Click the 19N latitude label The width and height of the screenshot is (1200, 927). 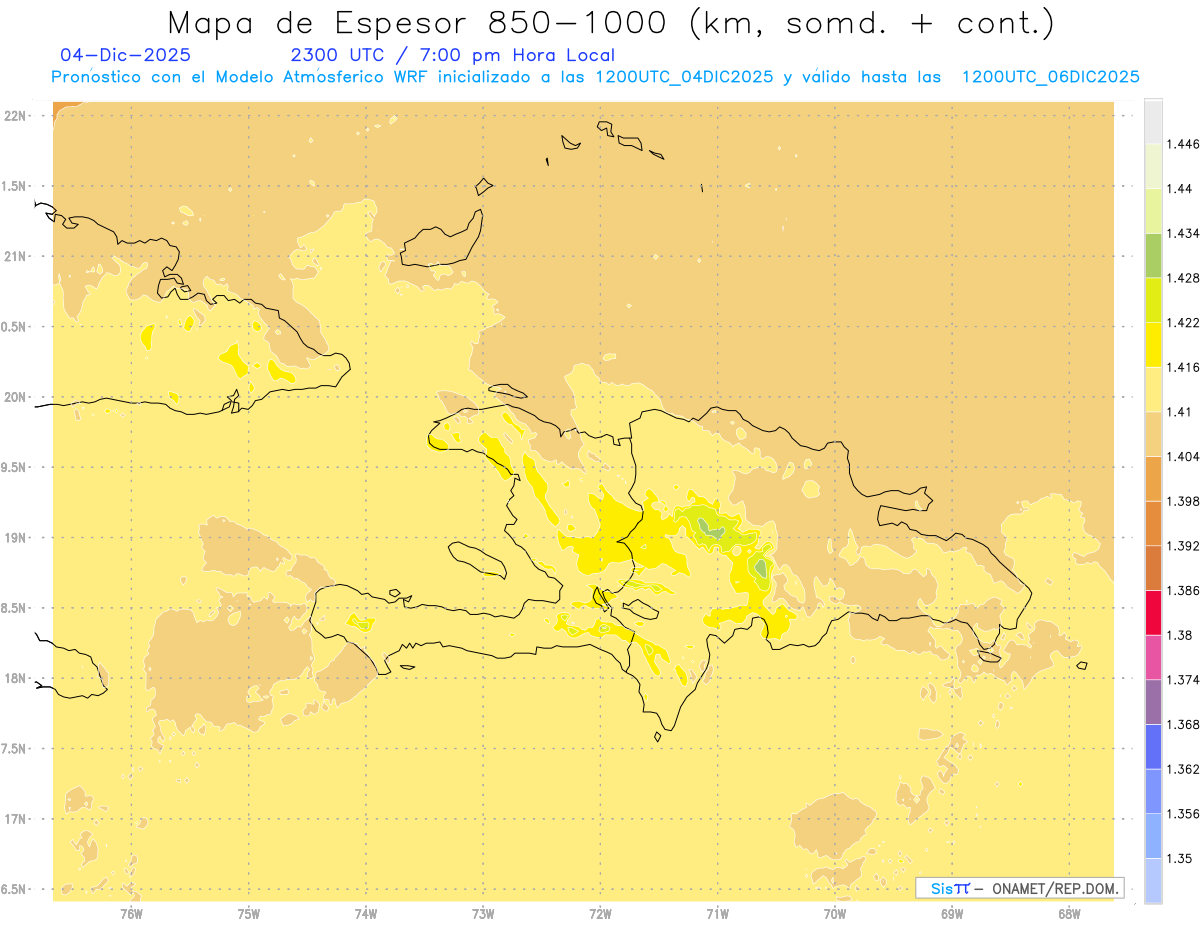15,538
